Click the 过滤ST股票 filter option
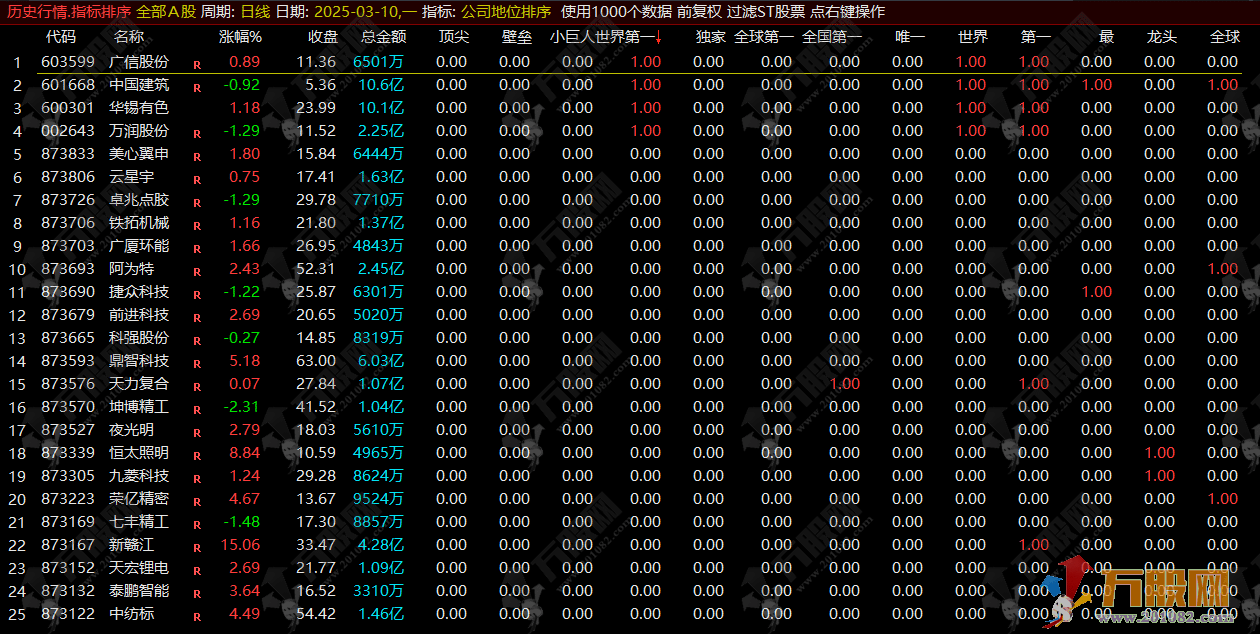This screenshot has height=634, width=1260. [x=765, y=11]
